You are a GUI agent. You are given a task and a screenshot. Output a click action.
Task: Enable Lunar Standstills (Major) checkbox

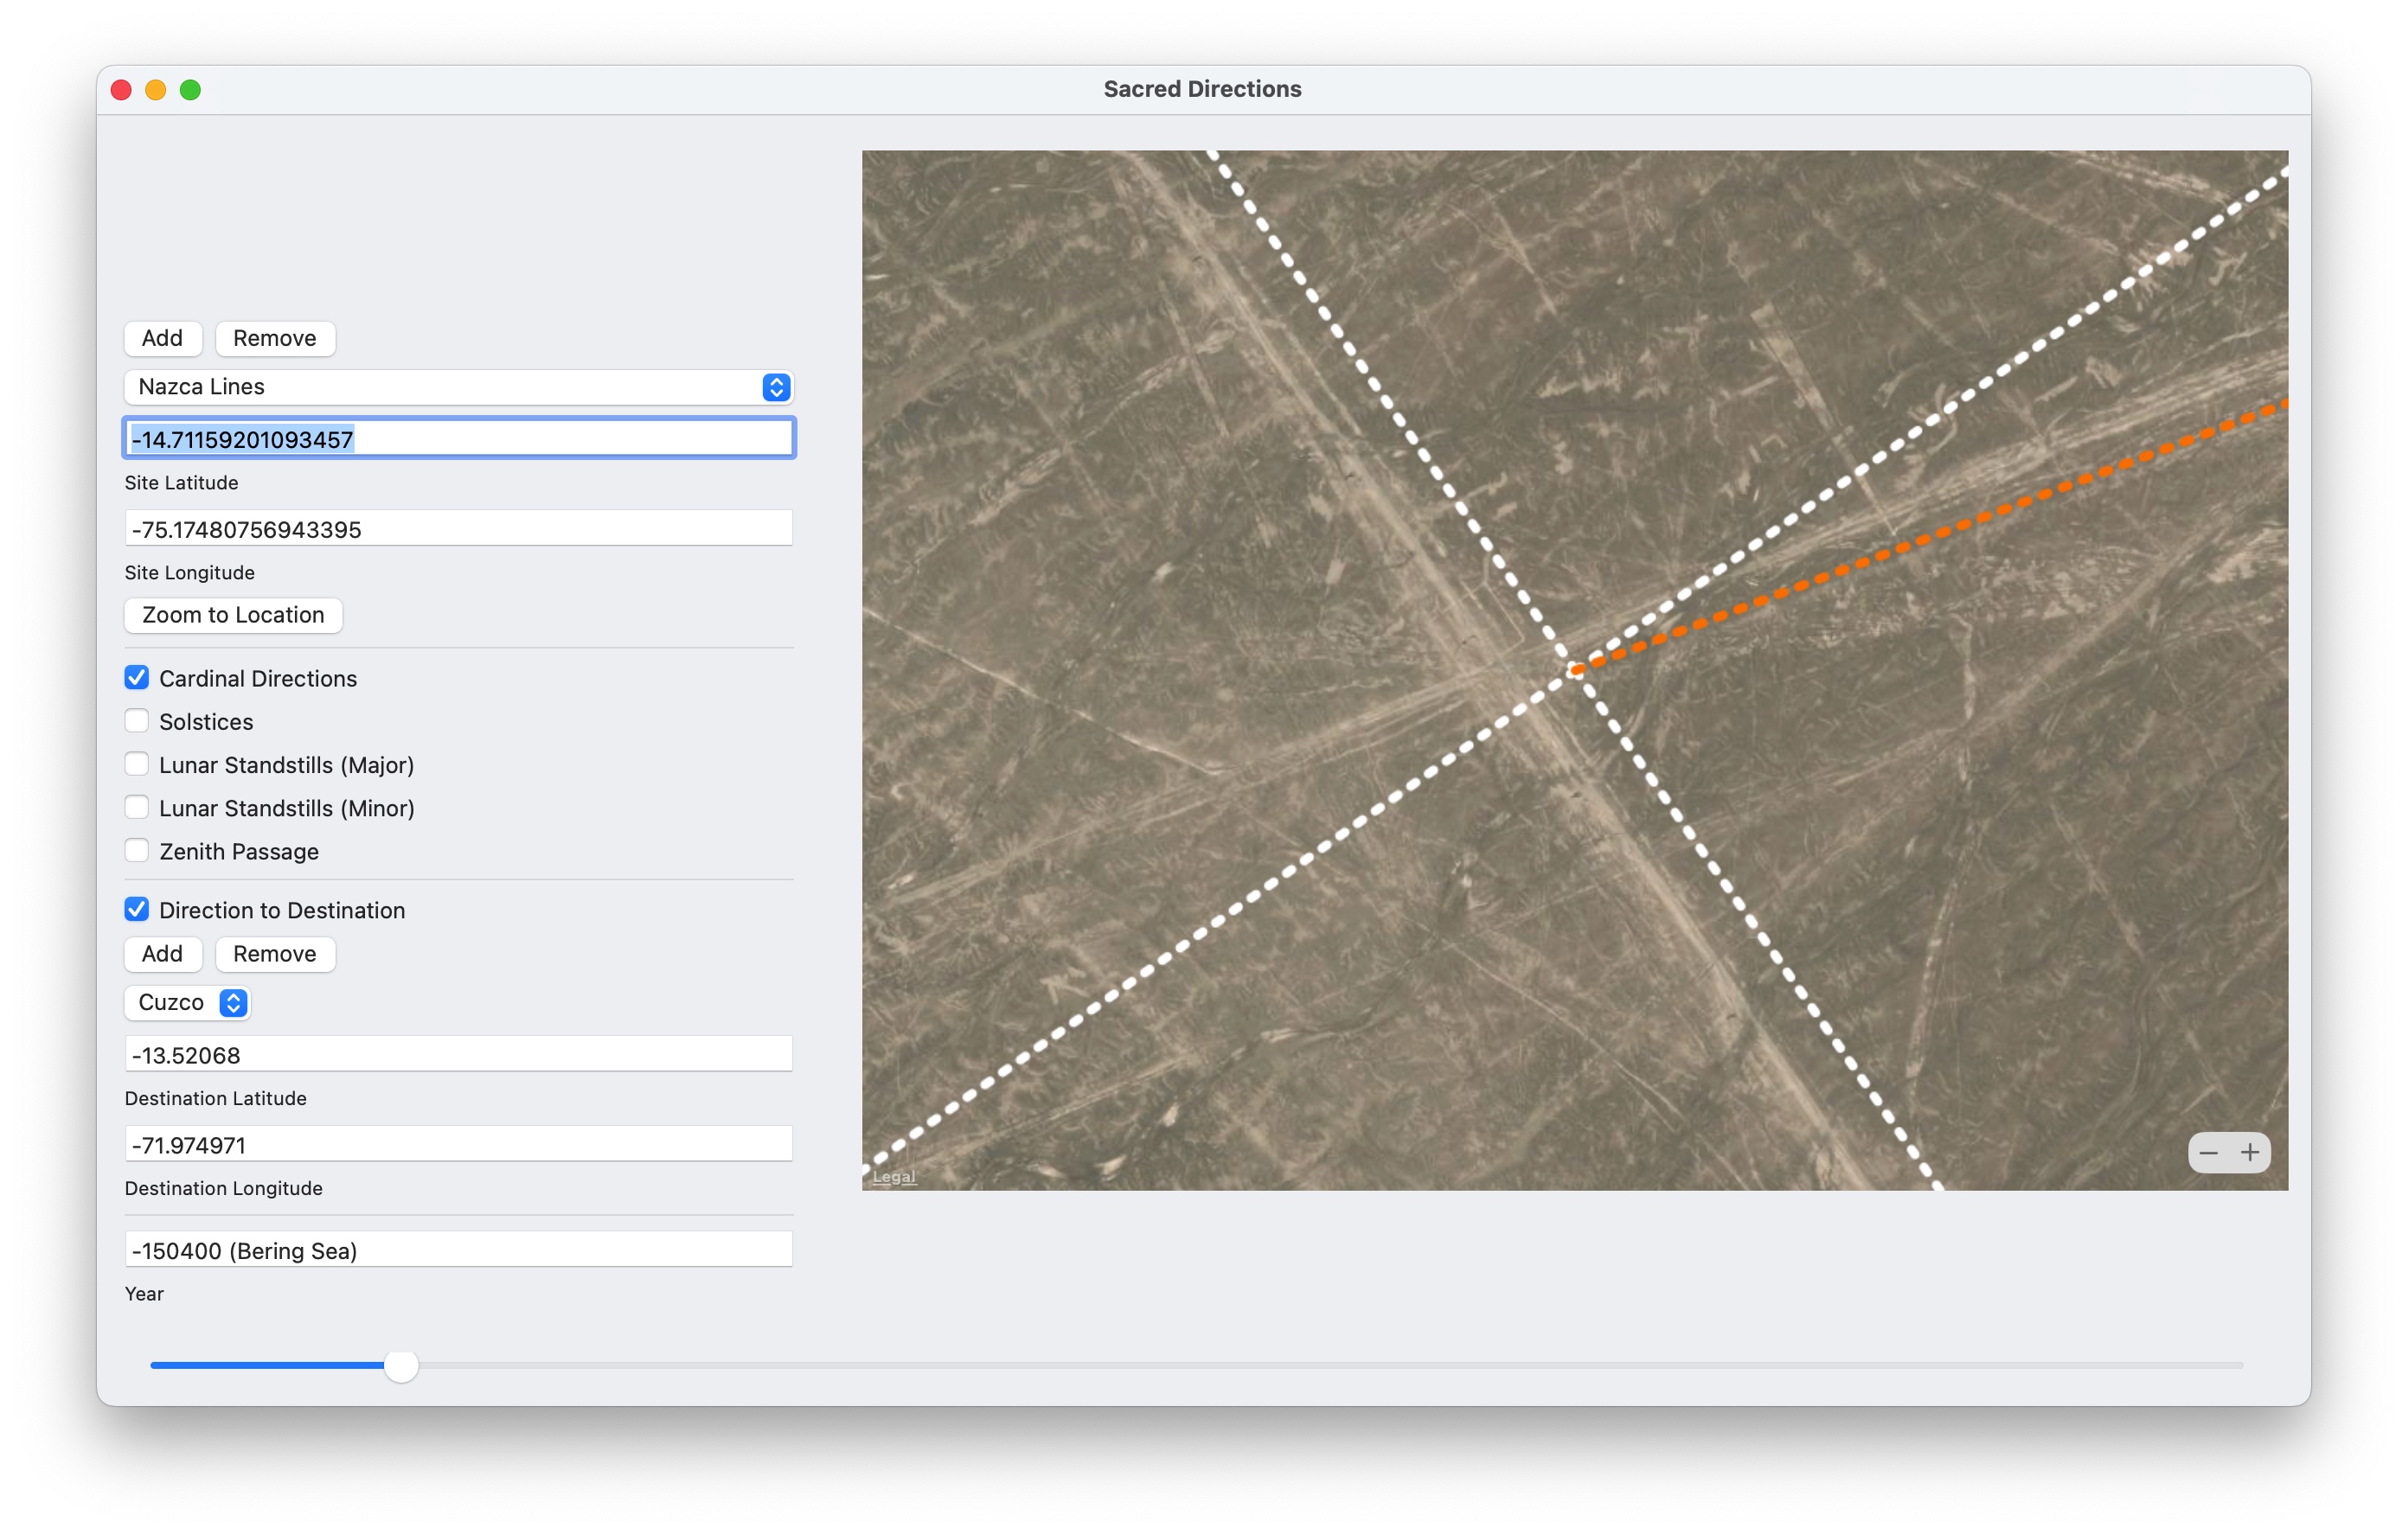click(137, 764)
